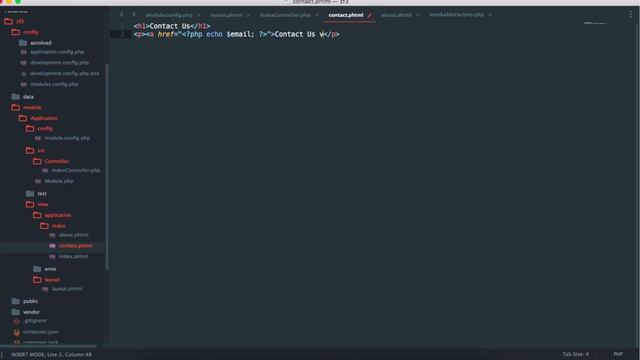Click the public folder icon
Screen dimensions: 640x360
(16, 301)
